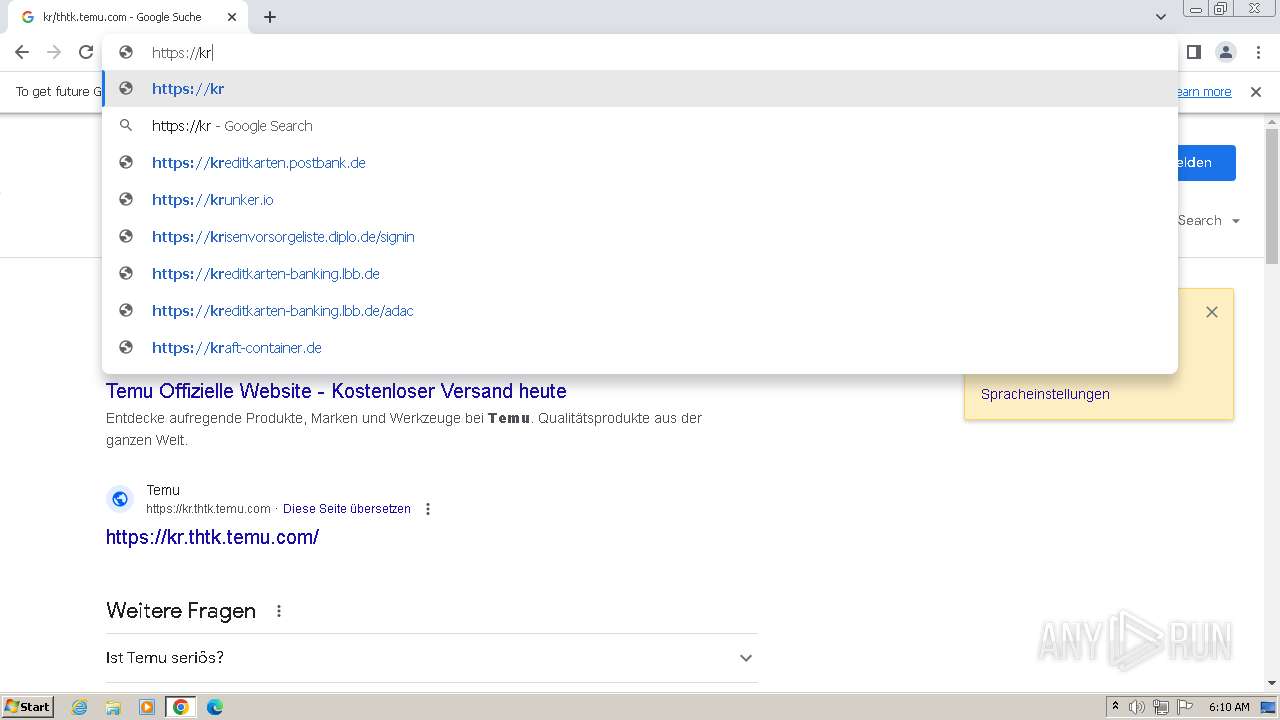Close the yellow language notice box

click(1212, 312)
